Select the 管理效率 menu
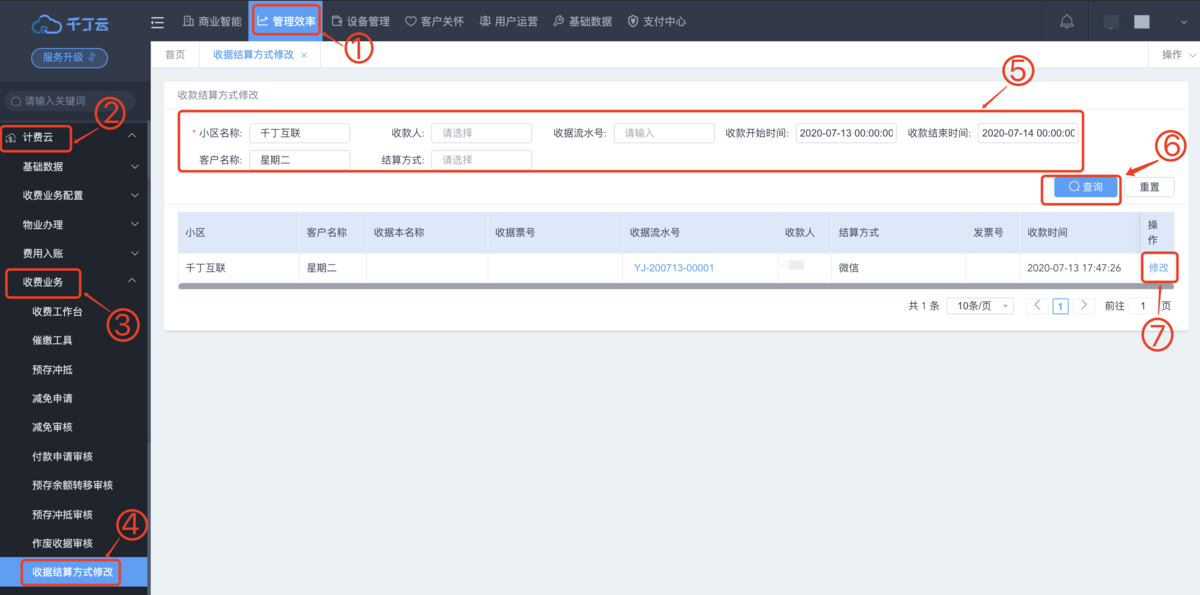The width and height of the screenshot is (1200, 595). click(286, 21)
